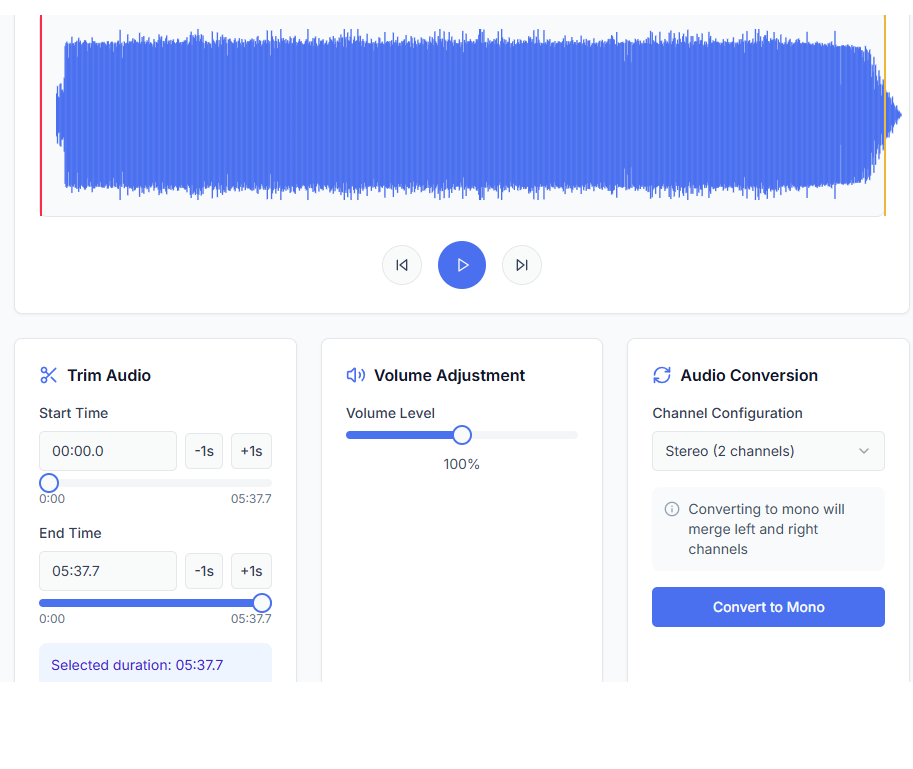
Task: Decrease End Time by one second
Action: [204, 571]
